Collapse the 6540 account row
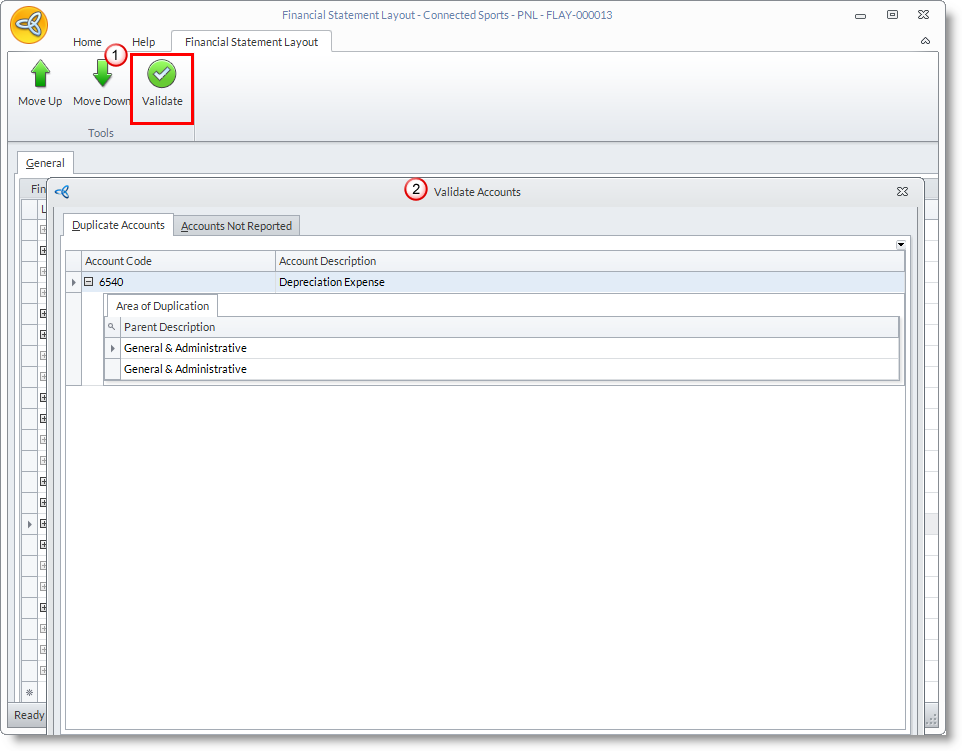Image resolution: width=962 pixels, height=751 pixels. pos(88,282)
